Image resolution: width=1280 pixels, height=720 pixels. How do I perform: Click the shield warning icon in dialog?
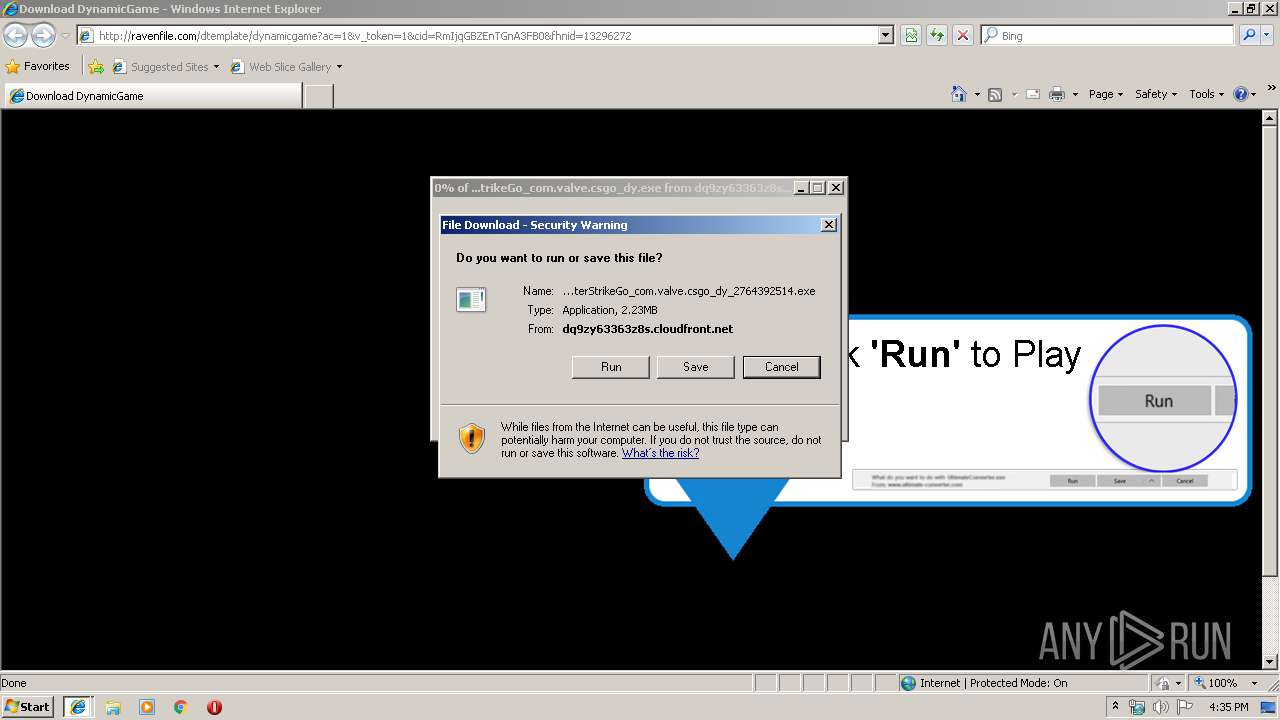click(x=472, y=438)
